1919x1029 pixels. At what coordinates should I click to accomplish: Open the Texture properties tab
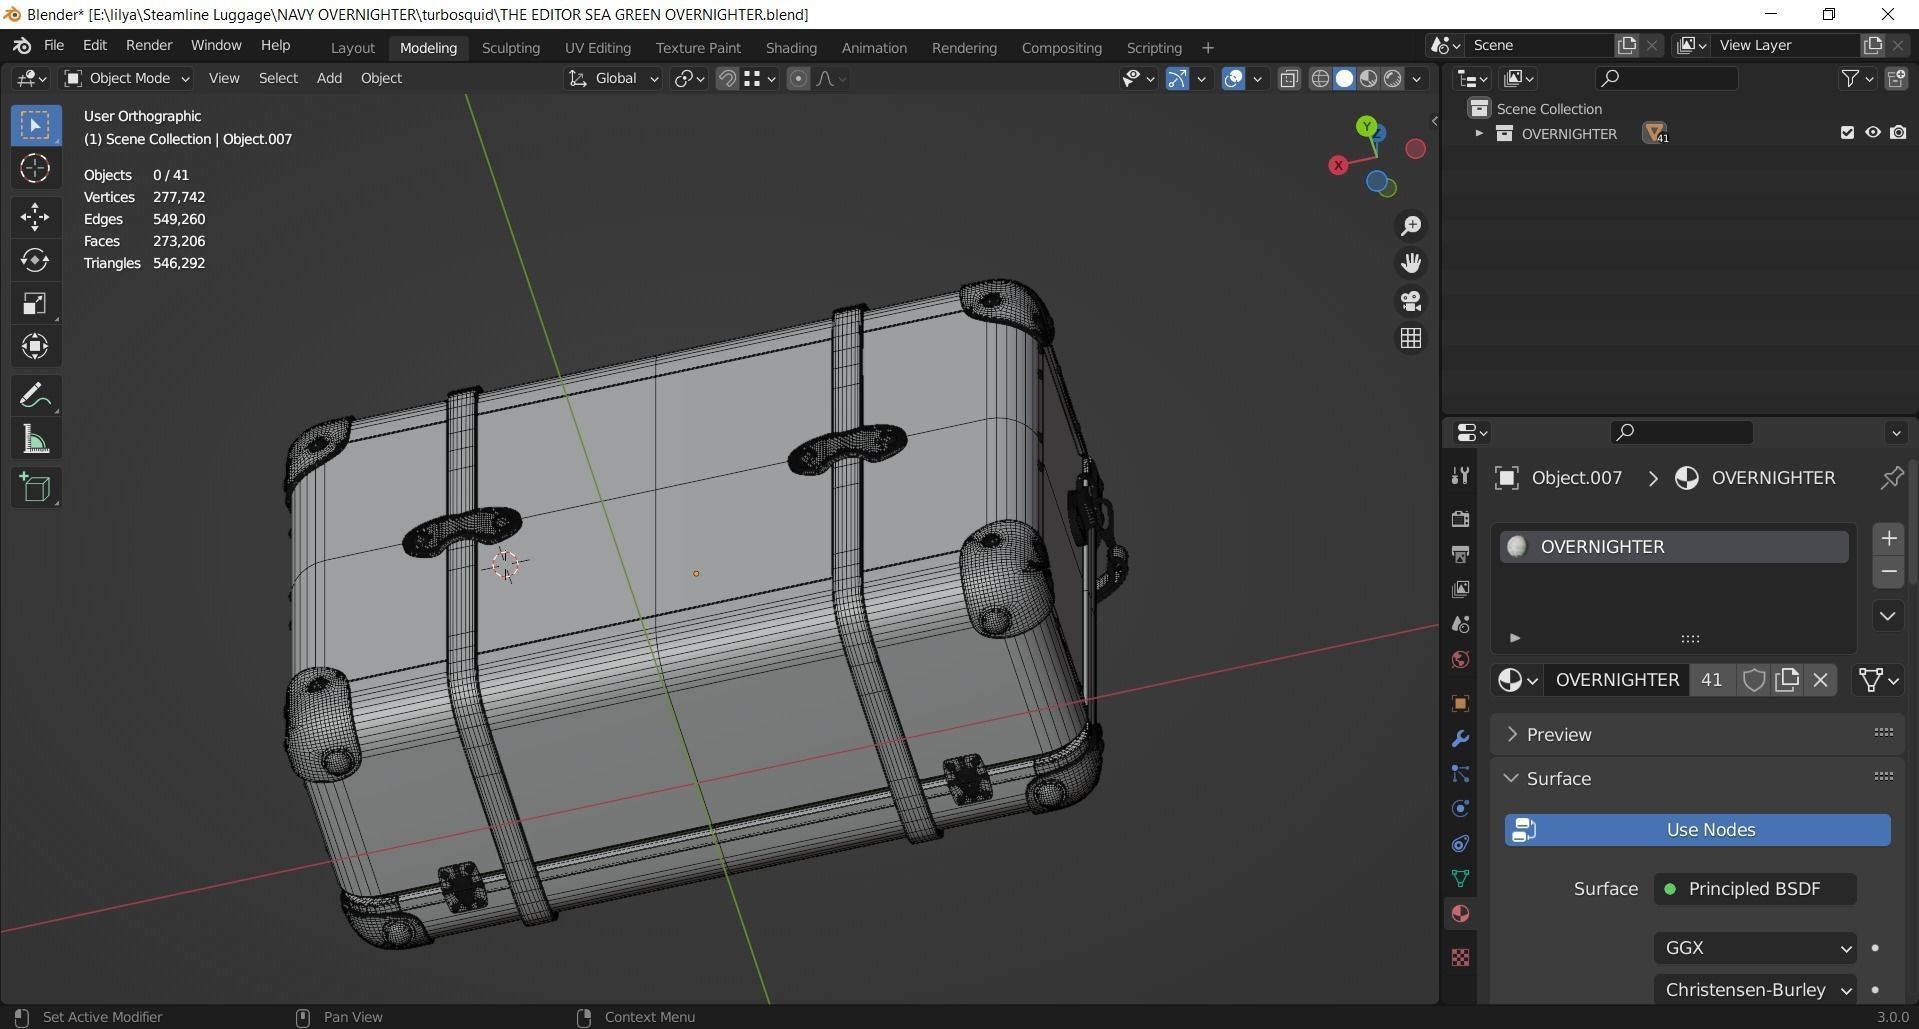(x=1460, y=957)
